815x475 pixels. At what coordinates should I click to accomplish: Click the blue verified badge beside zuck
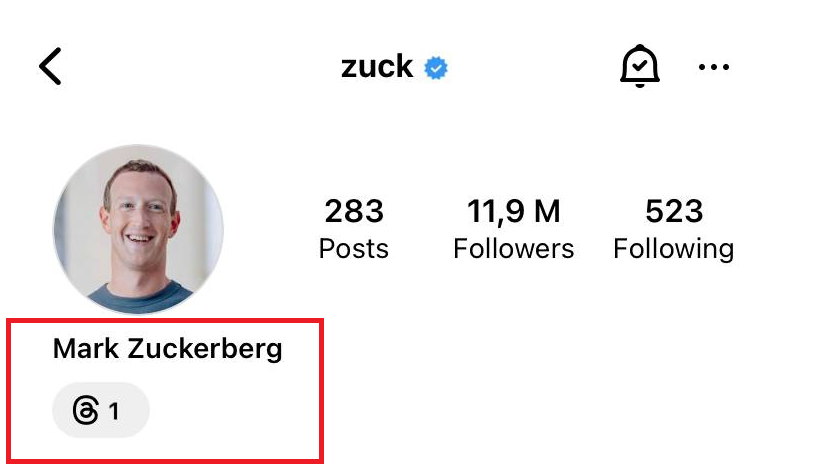(436, 68)
